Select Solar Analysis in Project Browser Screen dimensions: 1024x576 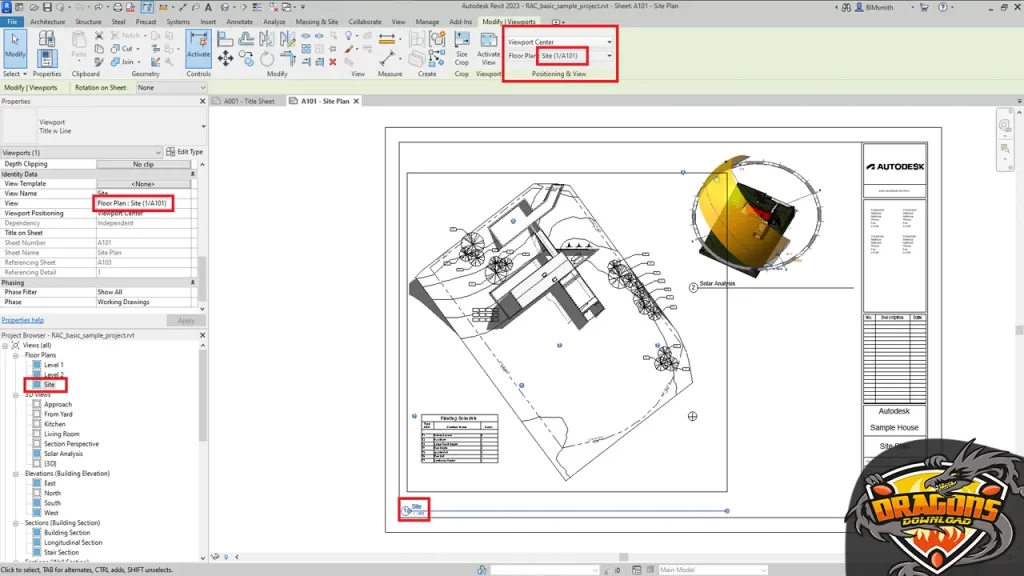tap(63, 453)
